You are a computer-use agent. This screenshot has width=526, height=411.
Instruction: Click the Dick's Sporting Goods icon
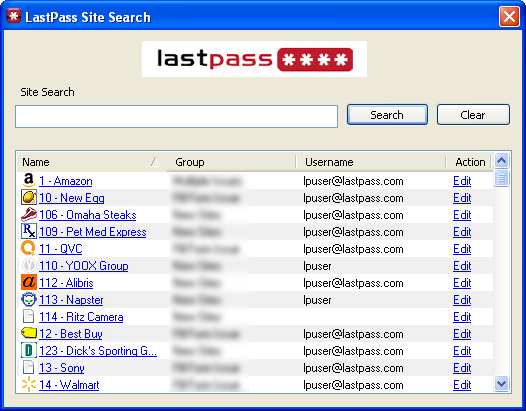pos(29,350)
